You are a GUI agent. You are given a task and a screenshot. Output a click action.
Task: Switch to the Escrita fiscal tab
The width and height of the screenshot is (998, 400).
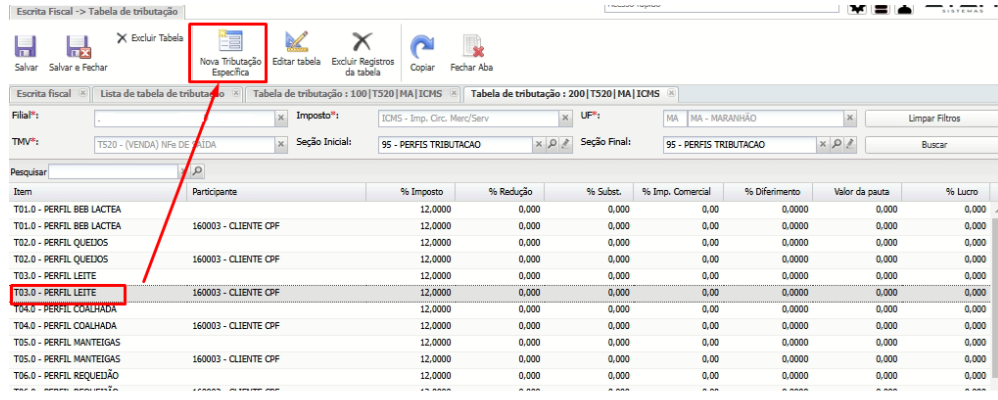44,94
